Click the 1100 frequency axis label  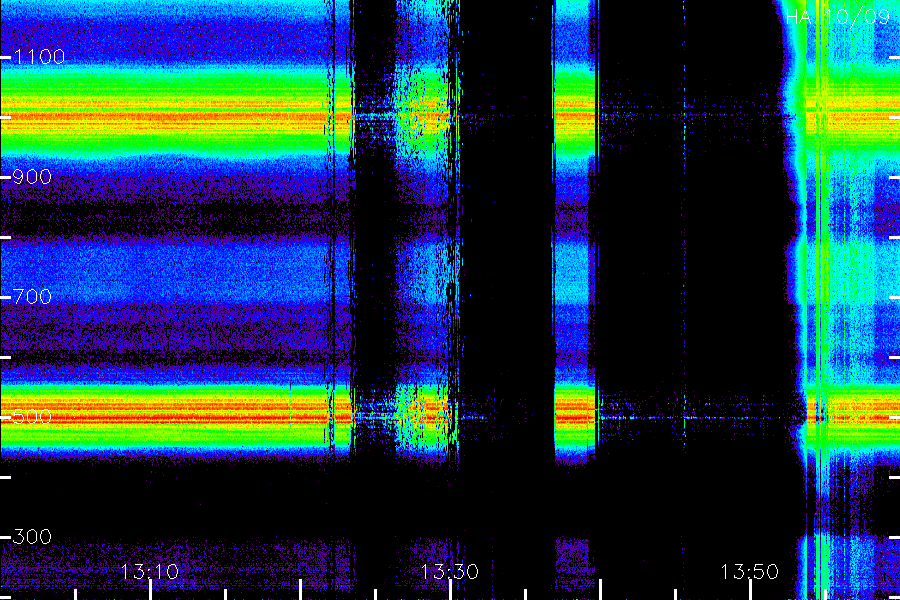[39, 57]
